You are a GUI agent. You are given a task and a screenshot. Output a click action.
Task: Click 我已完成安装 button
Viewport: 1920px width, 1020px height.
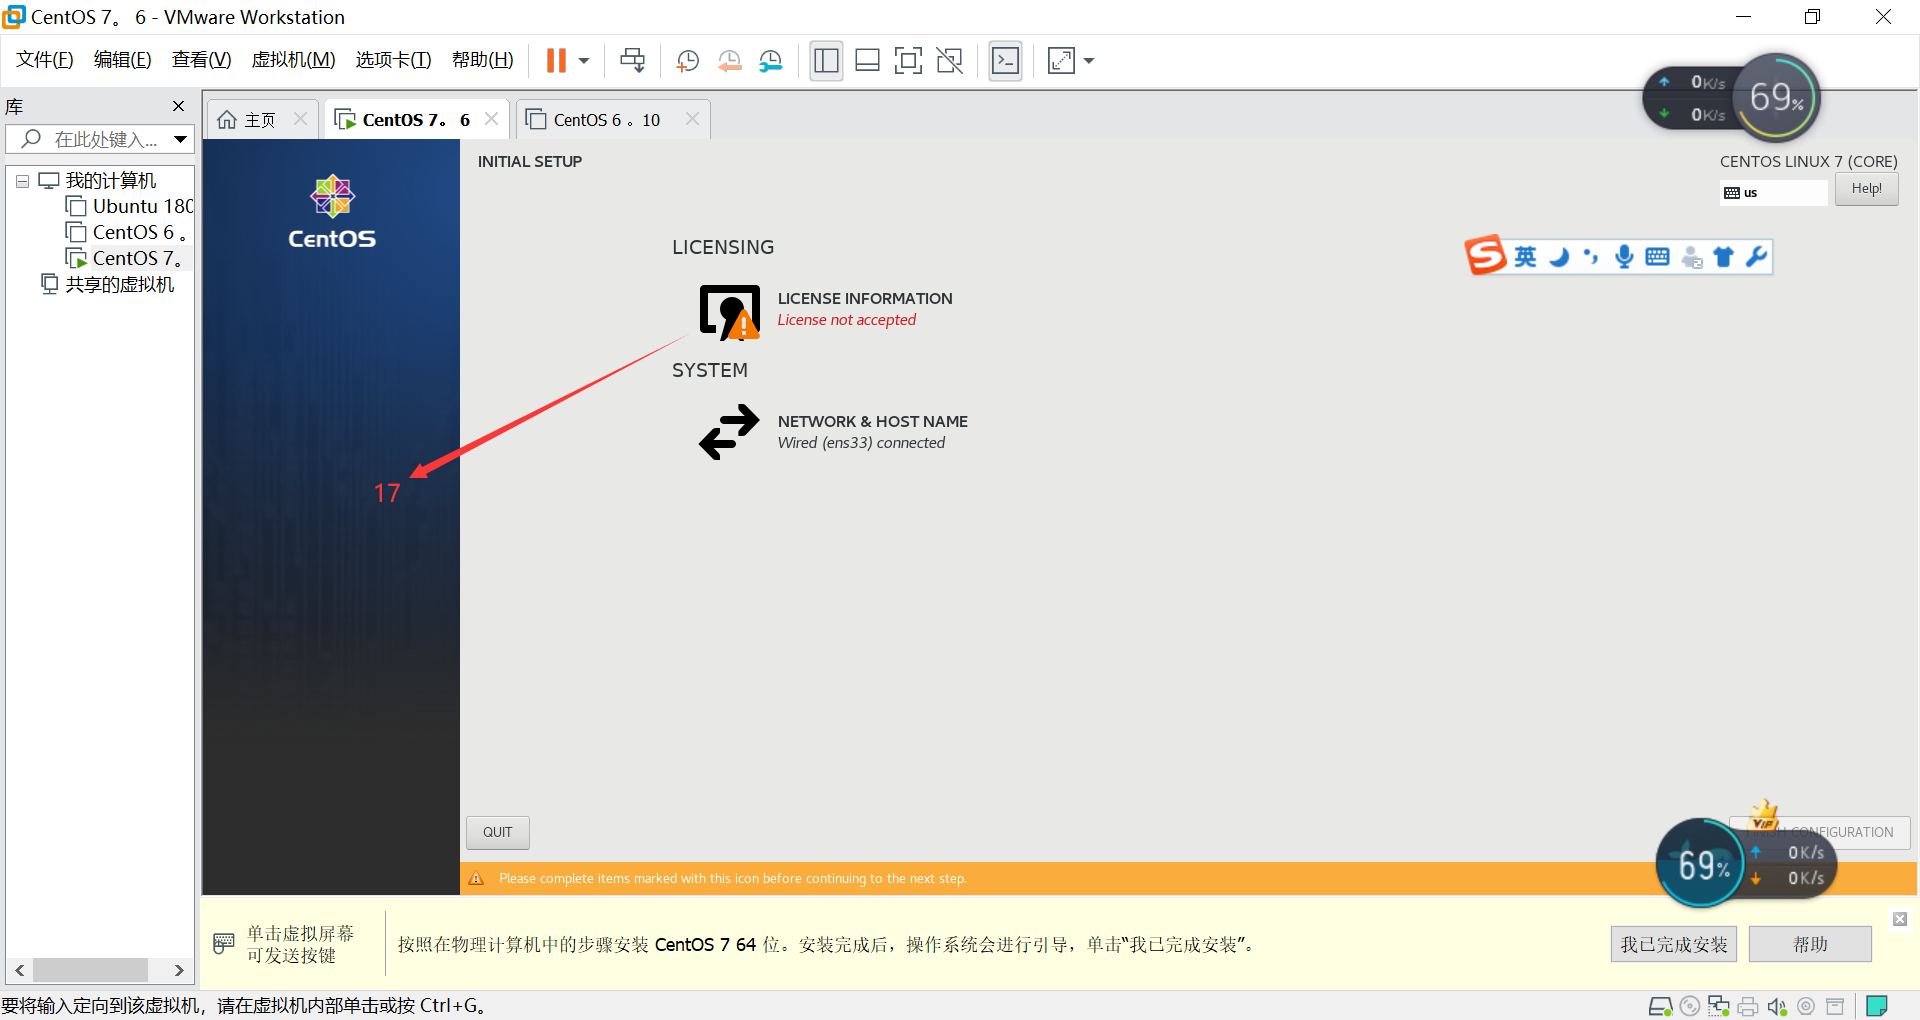1674,944
